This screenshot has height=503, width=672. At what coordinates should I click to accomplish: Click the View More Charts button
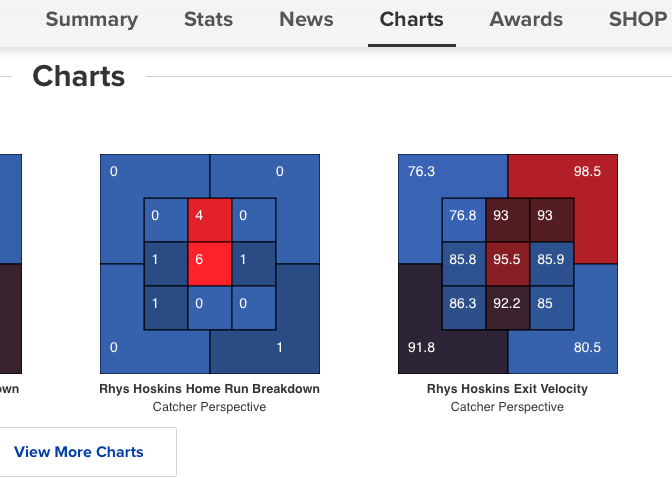79,452
